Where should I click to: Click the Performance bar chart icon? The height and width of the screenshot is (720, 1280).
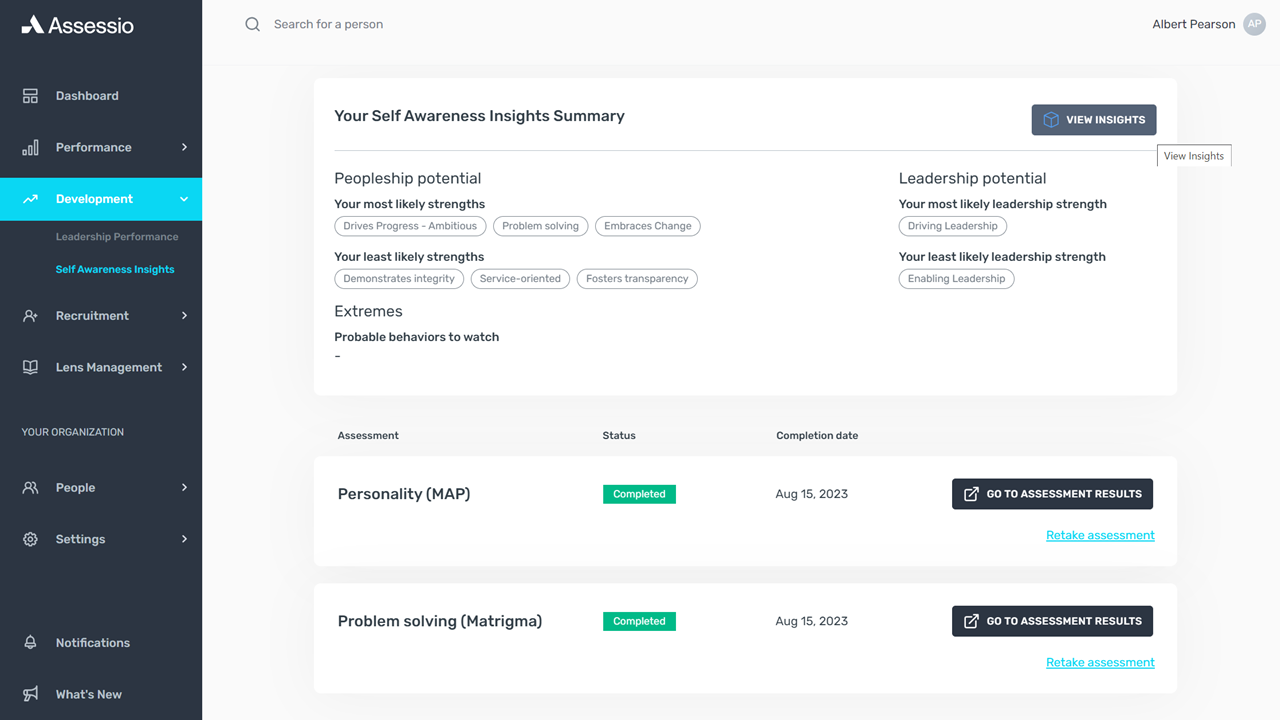point(30,147)
